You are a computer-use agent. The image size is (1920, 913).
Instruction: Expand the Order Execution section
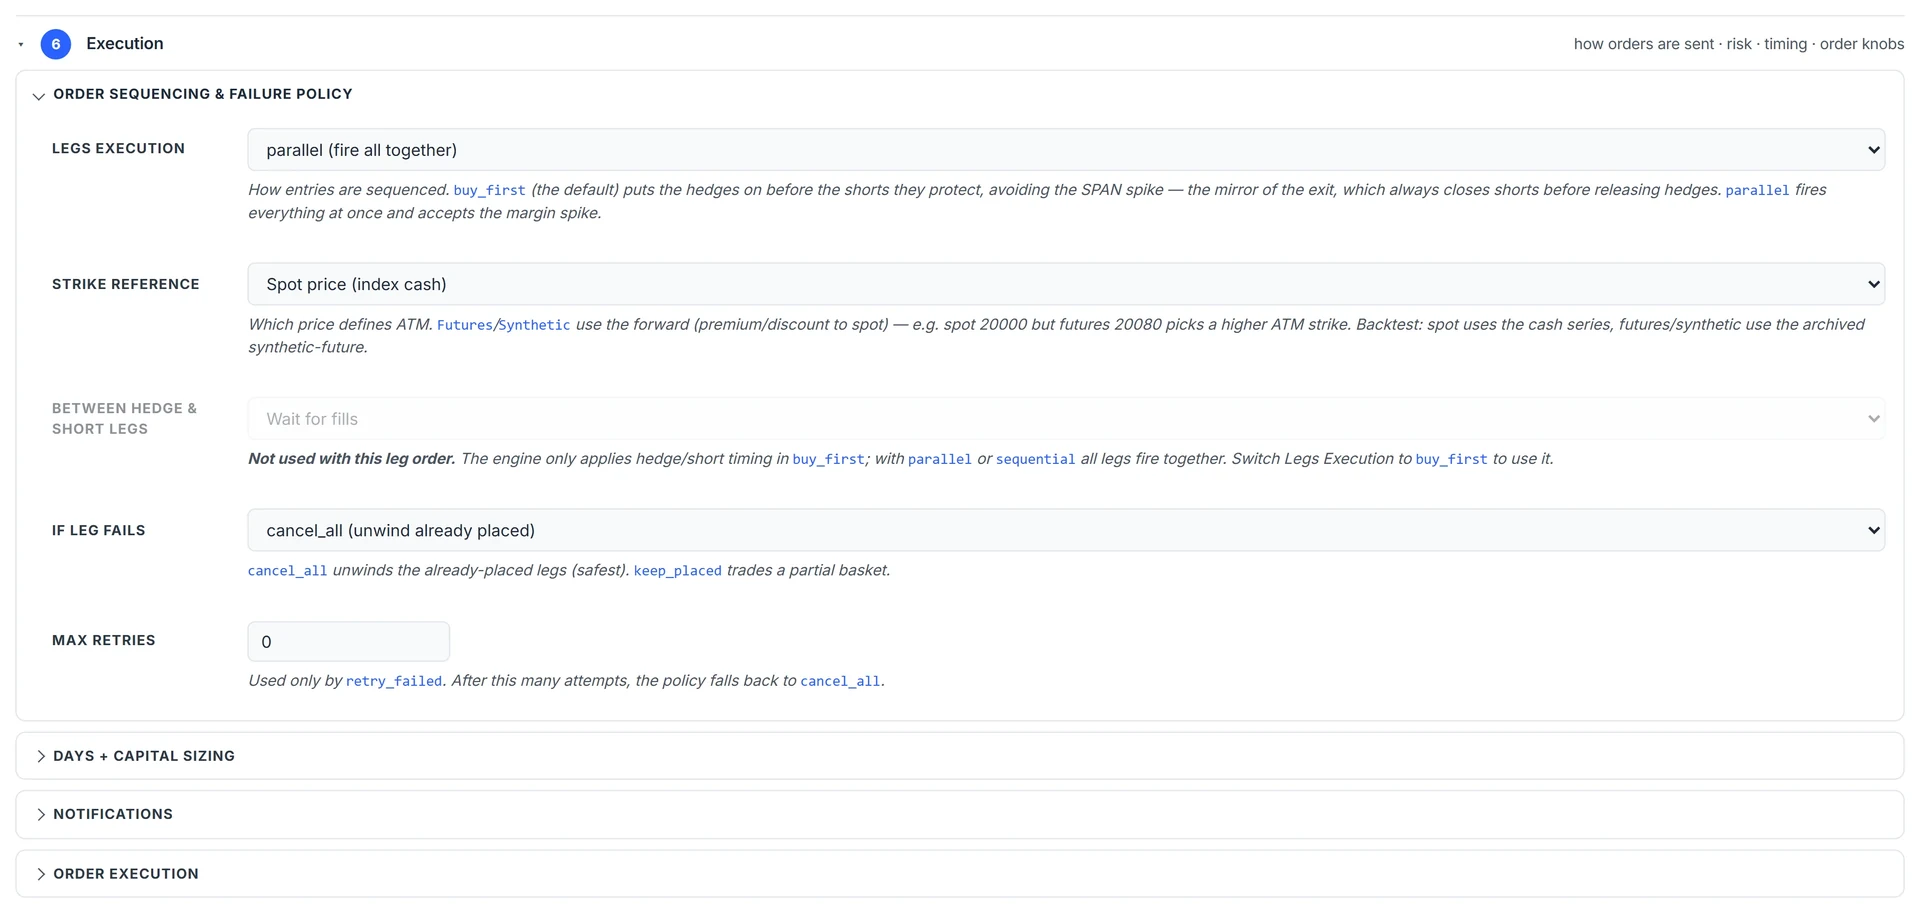click(960, 874)
